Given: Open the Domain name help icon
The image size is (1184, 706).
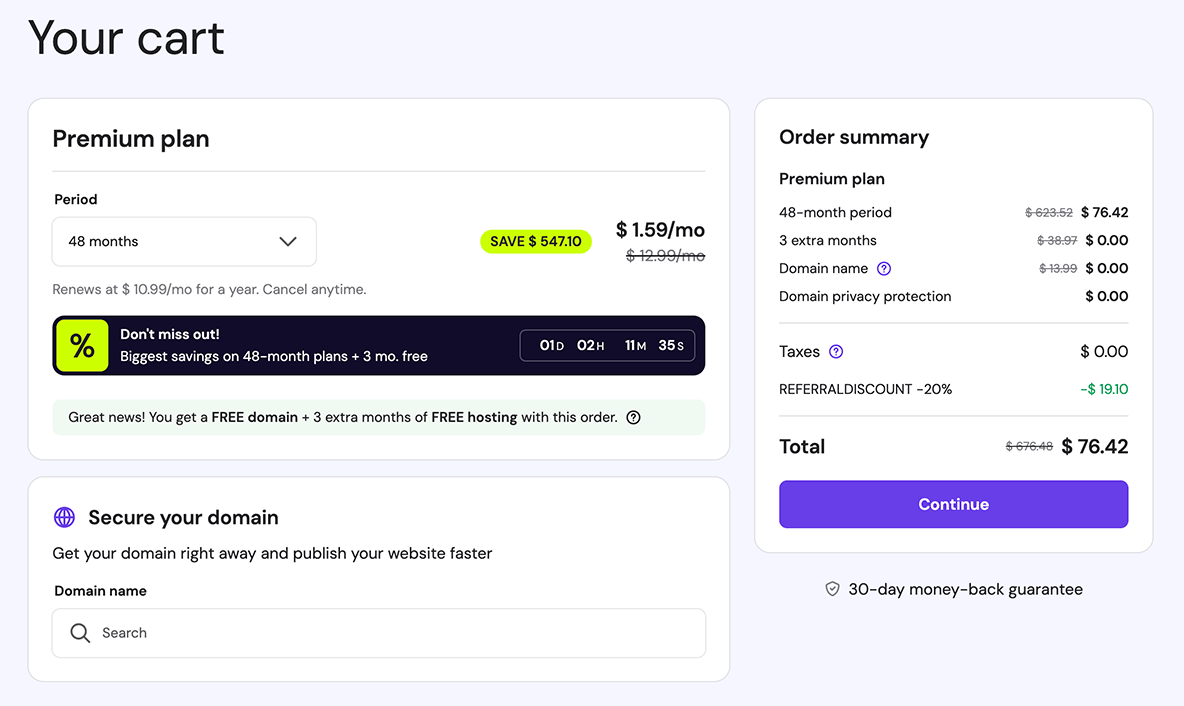Looking at the screenshot, I should (883, 268).
